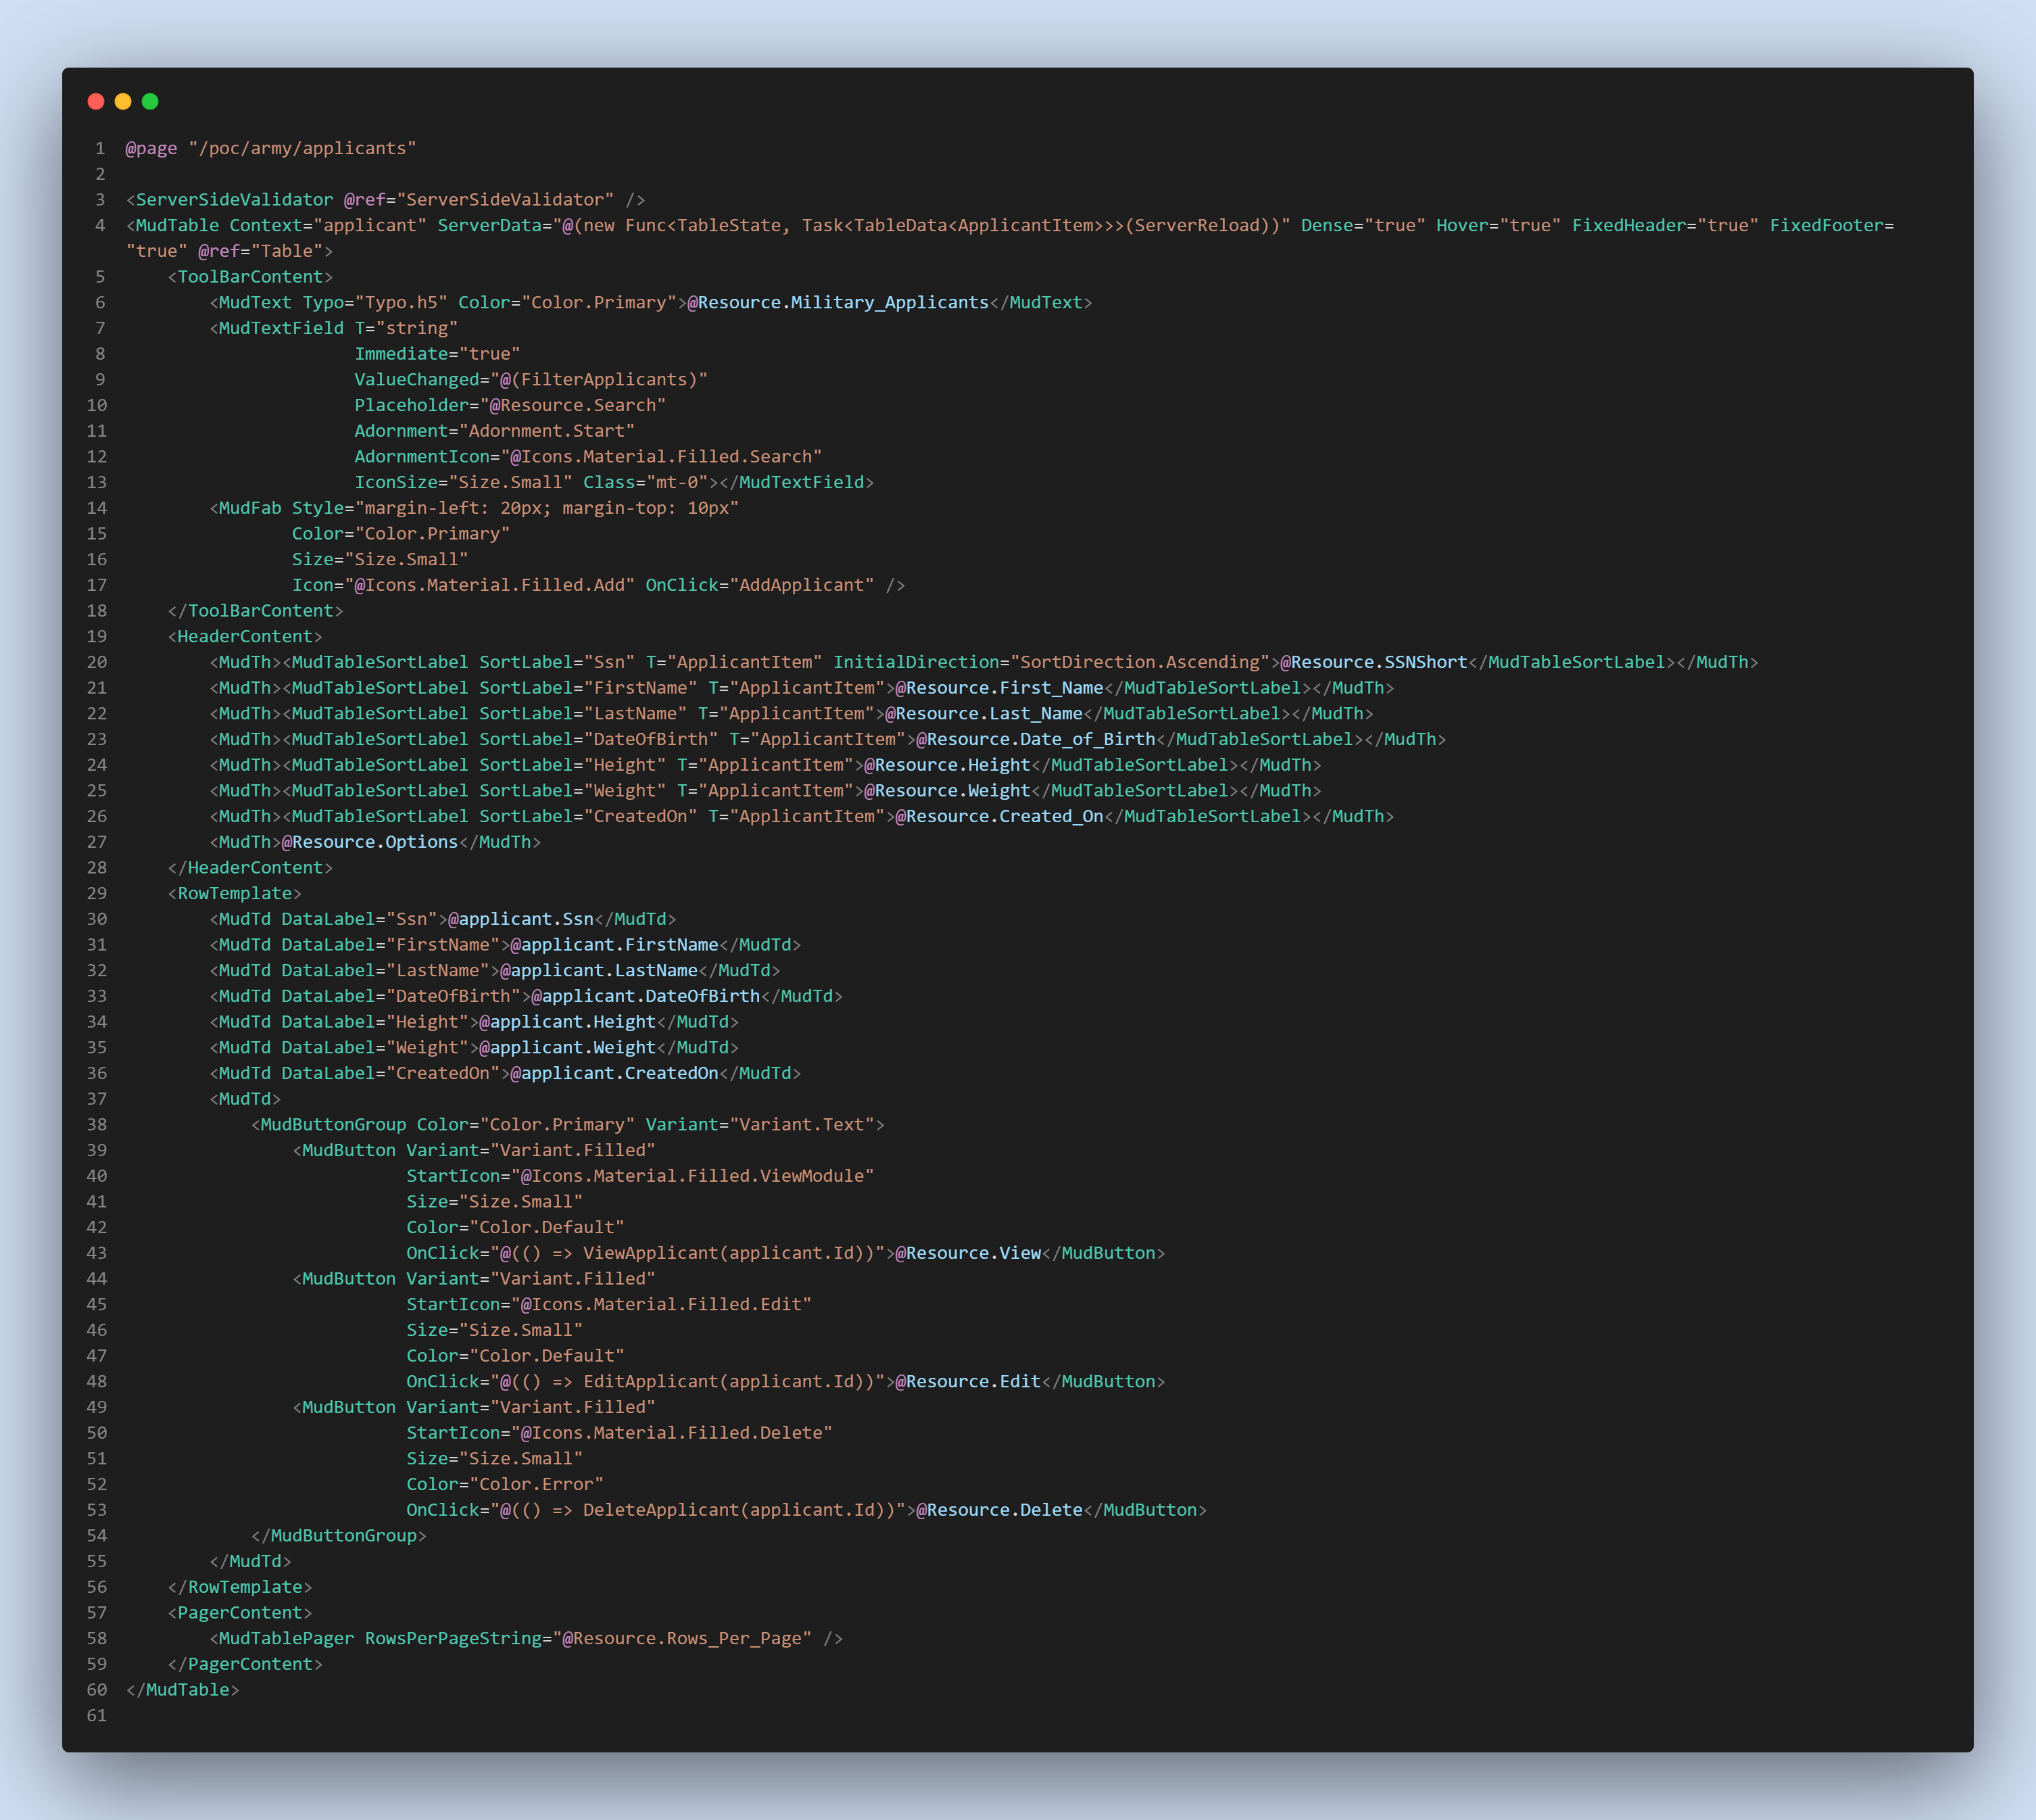This screenshot has height=1820, width=2036.
Task: Click ValueChanged FilterApplicants attribute
Action: point(531,379)
